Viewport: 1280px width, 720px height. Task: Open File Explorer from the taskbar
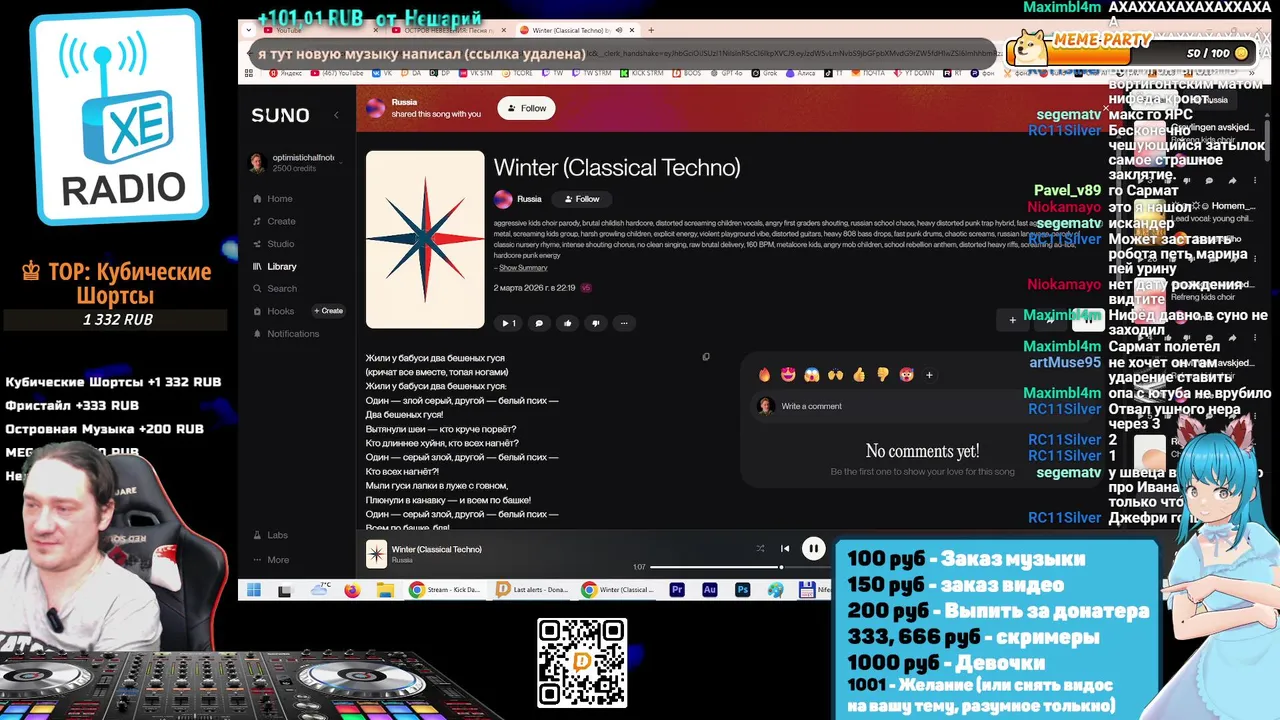(x=385, y=590)
